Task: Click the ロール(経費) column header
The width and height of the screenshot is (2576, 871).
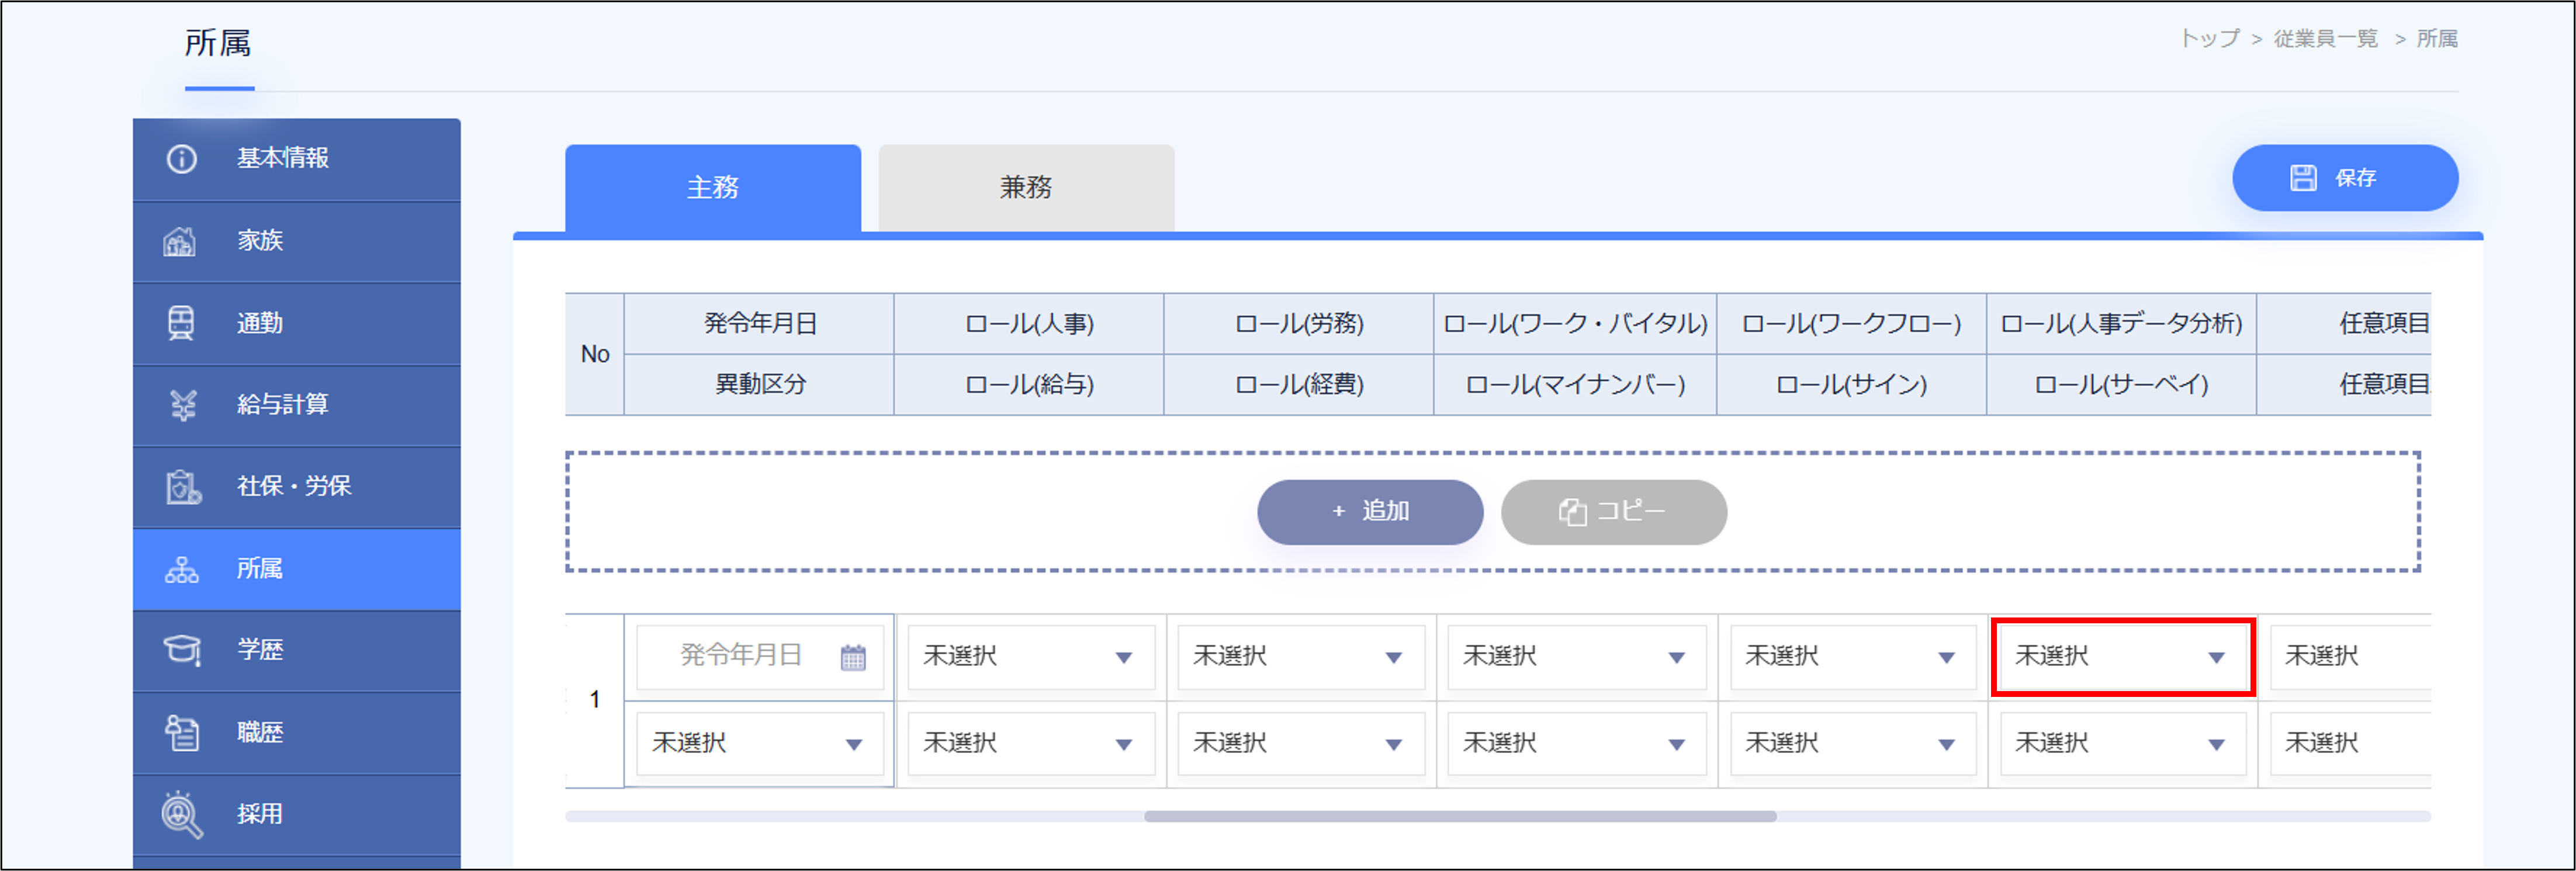Action: (1299, 385)
